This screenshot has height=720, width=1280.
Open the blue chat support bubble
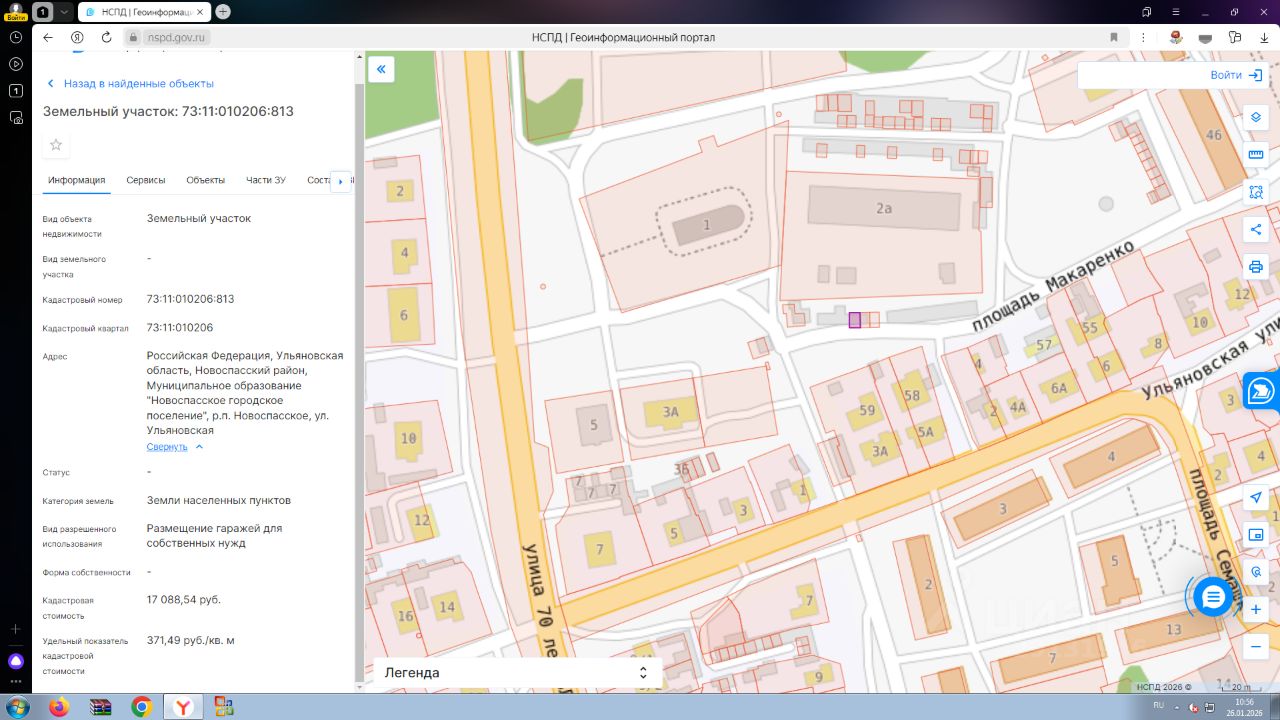click(1213, 597)
